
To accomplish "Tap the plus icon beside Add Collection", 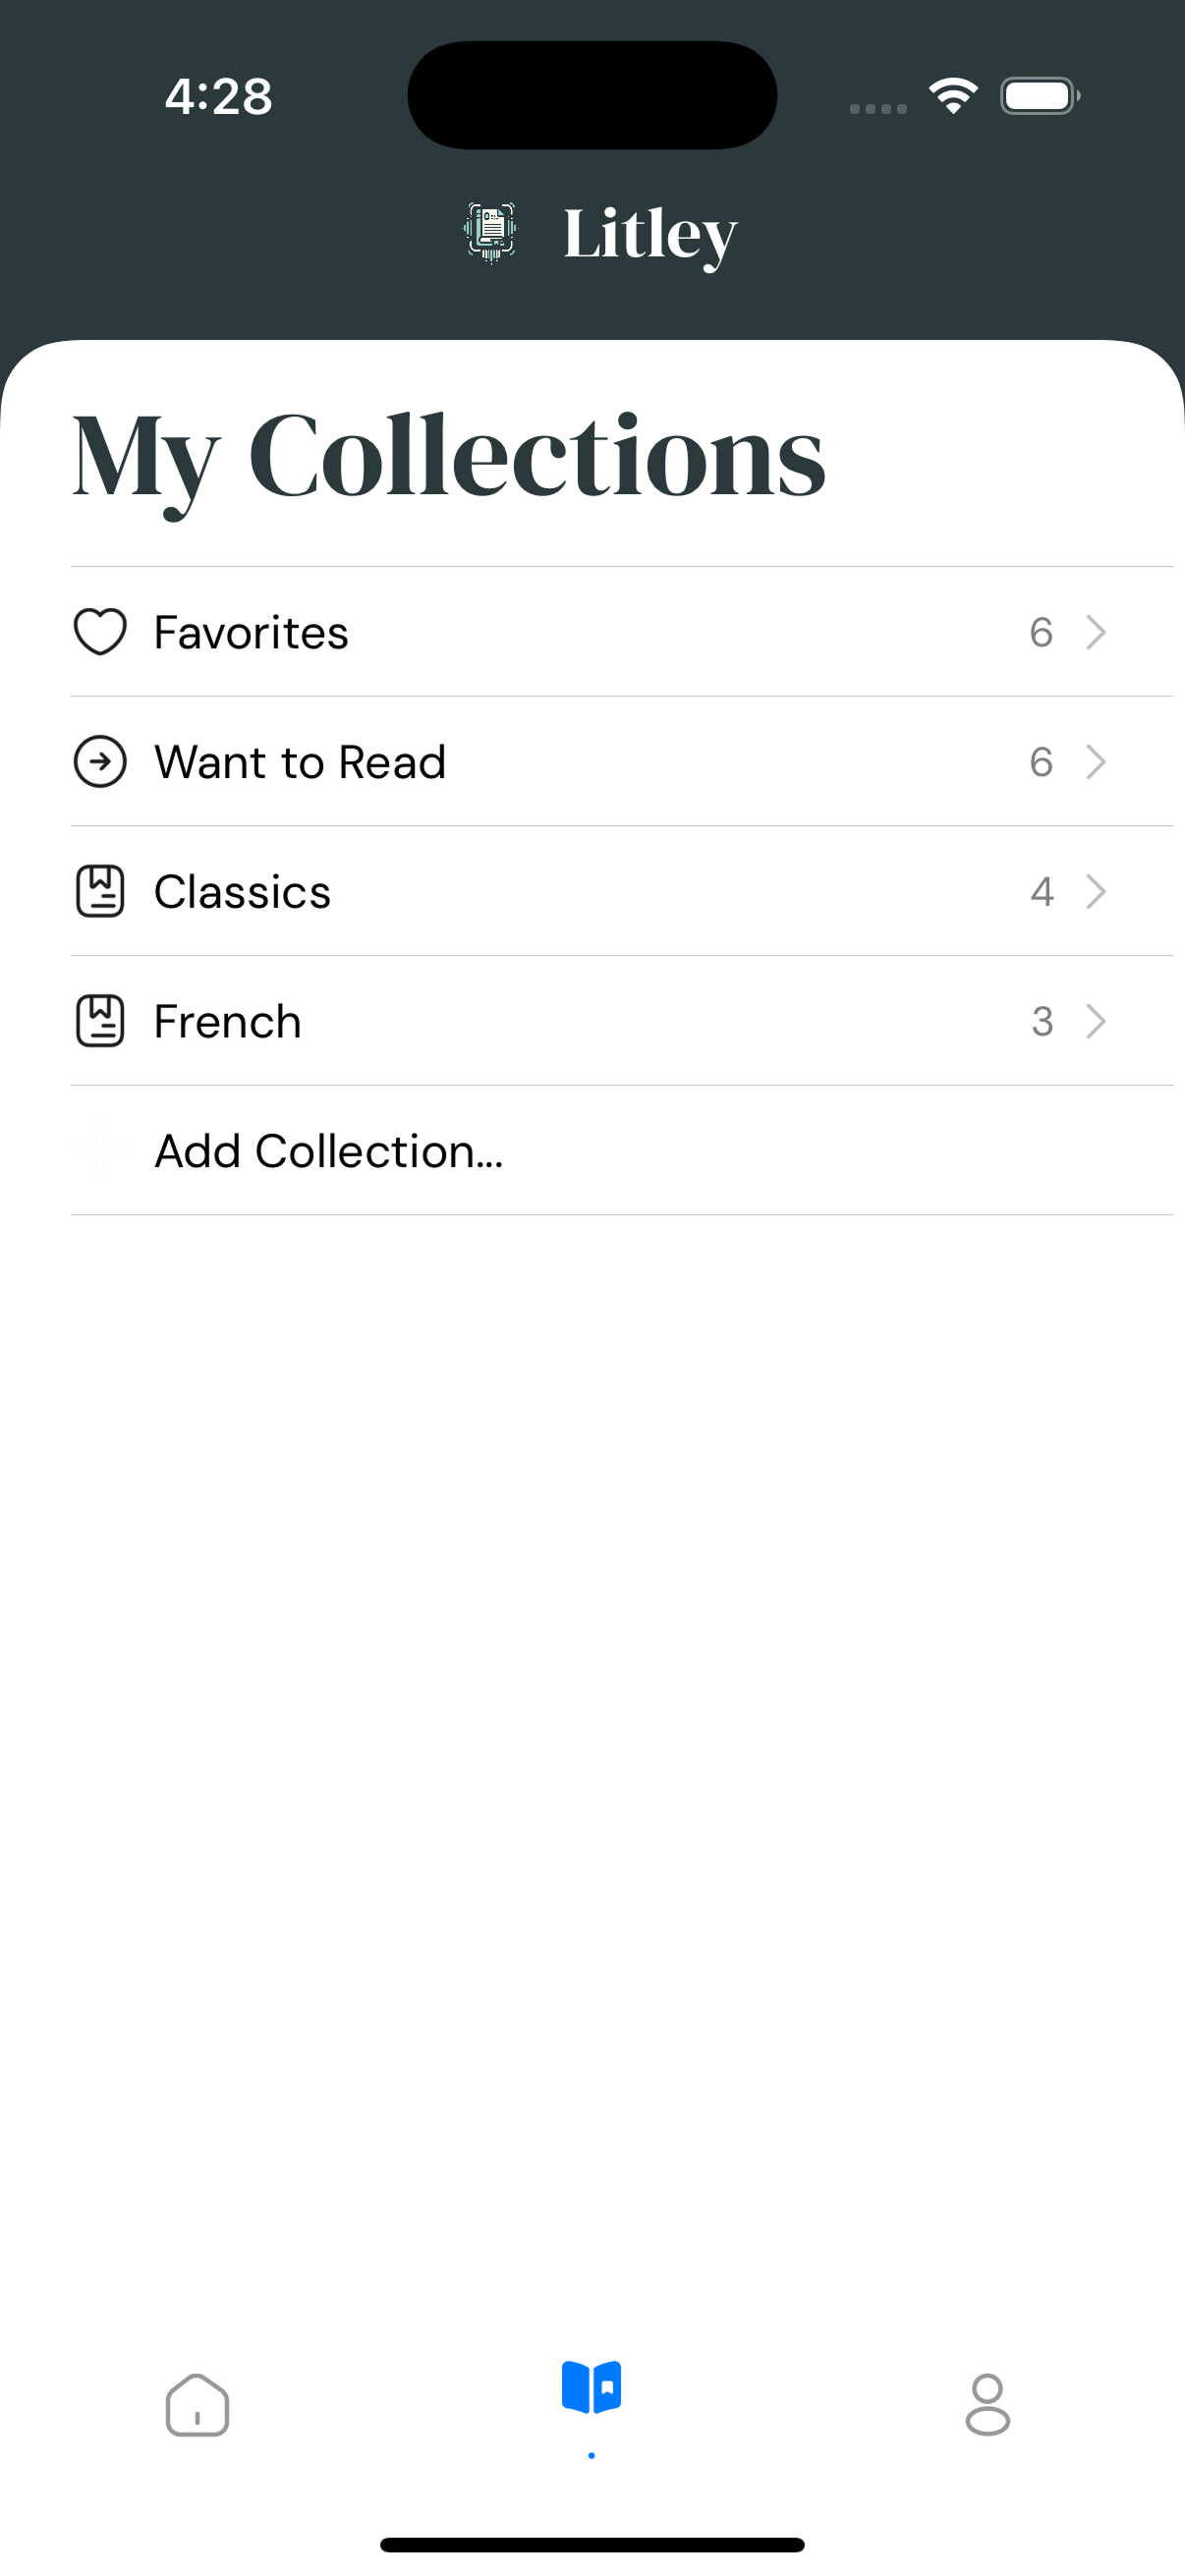I will [x=100, y=1151].
